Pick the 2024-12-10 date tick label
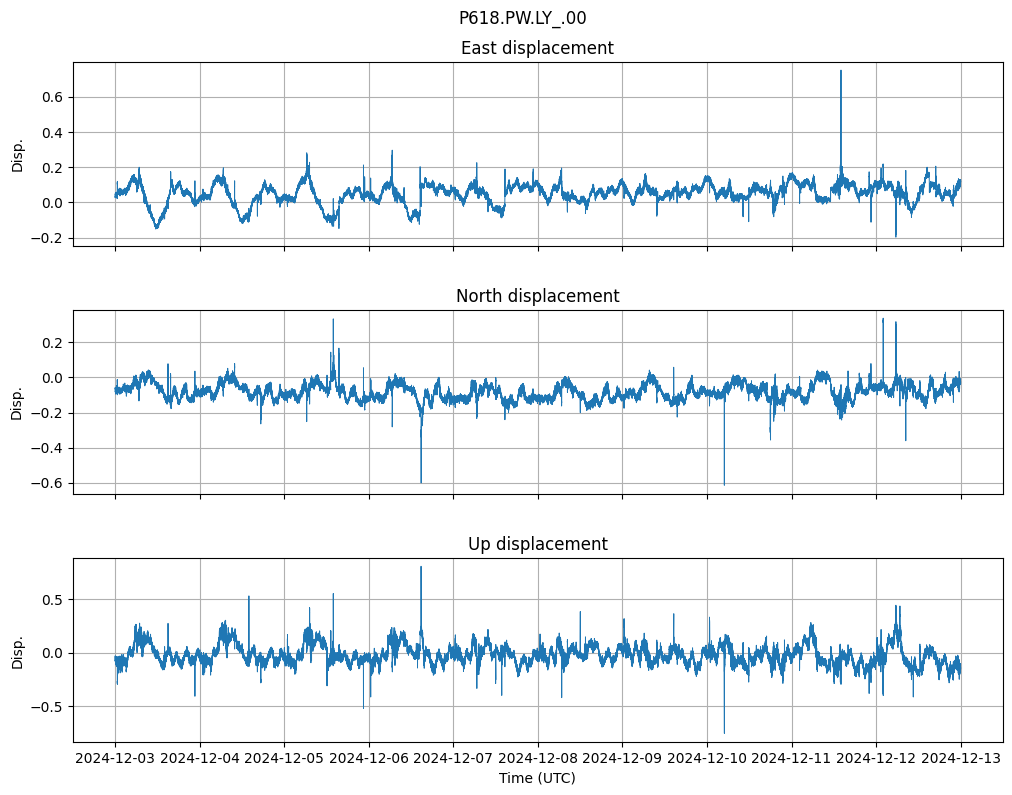The width and height of the screenshot is (1012, 795). point(707,759)
